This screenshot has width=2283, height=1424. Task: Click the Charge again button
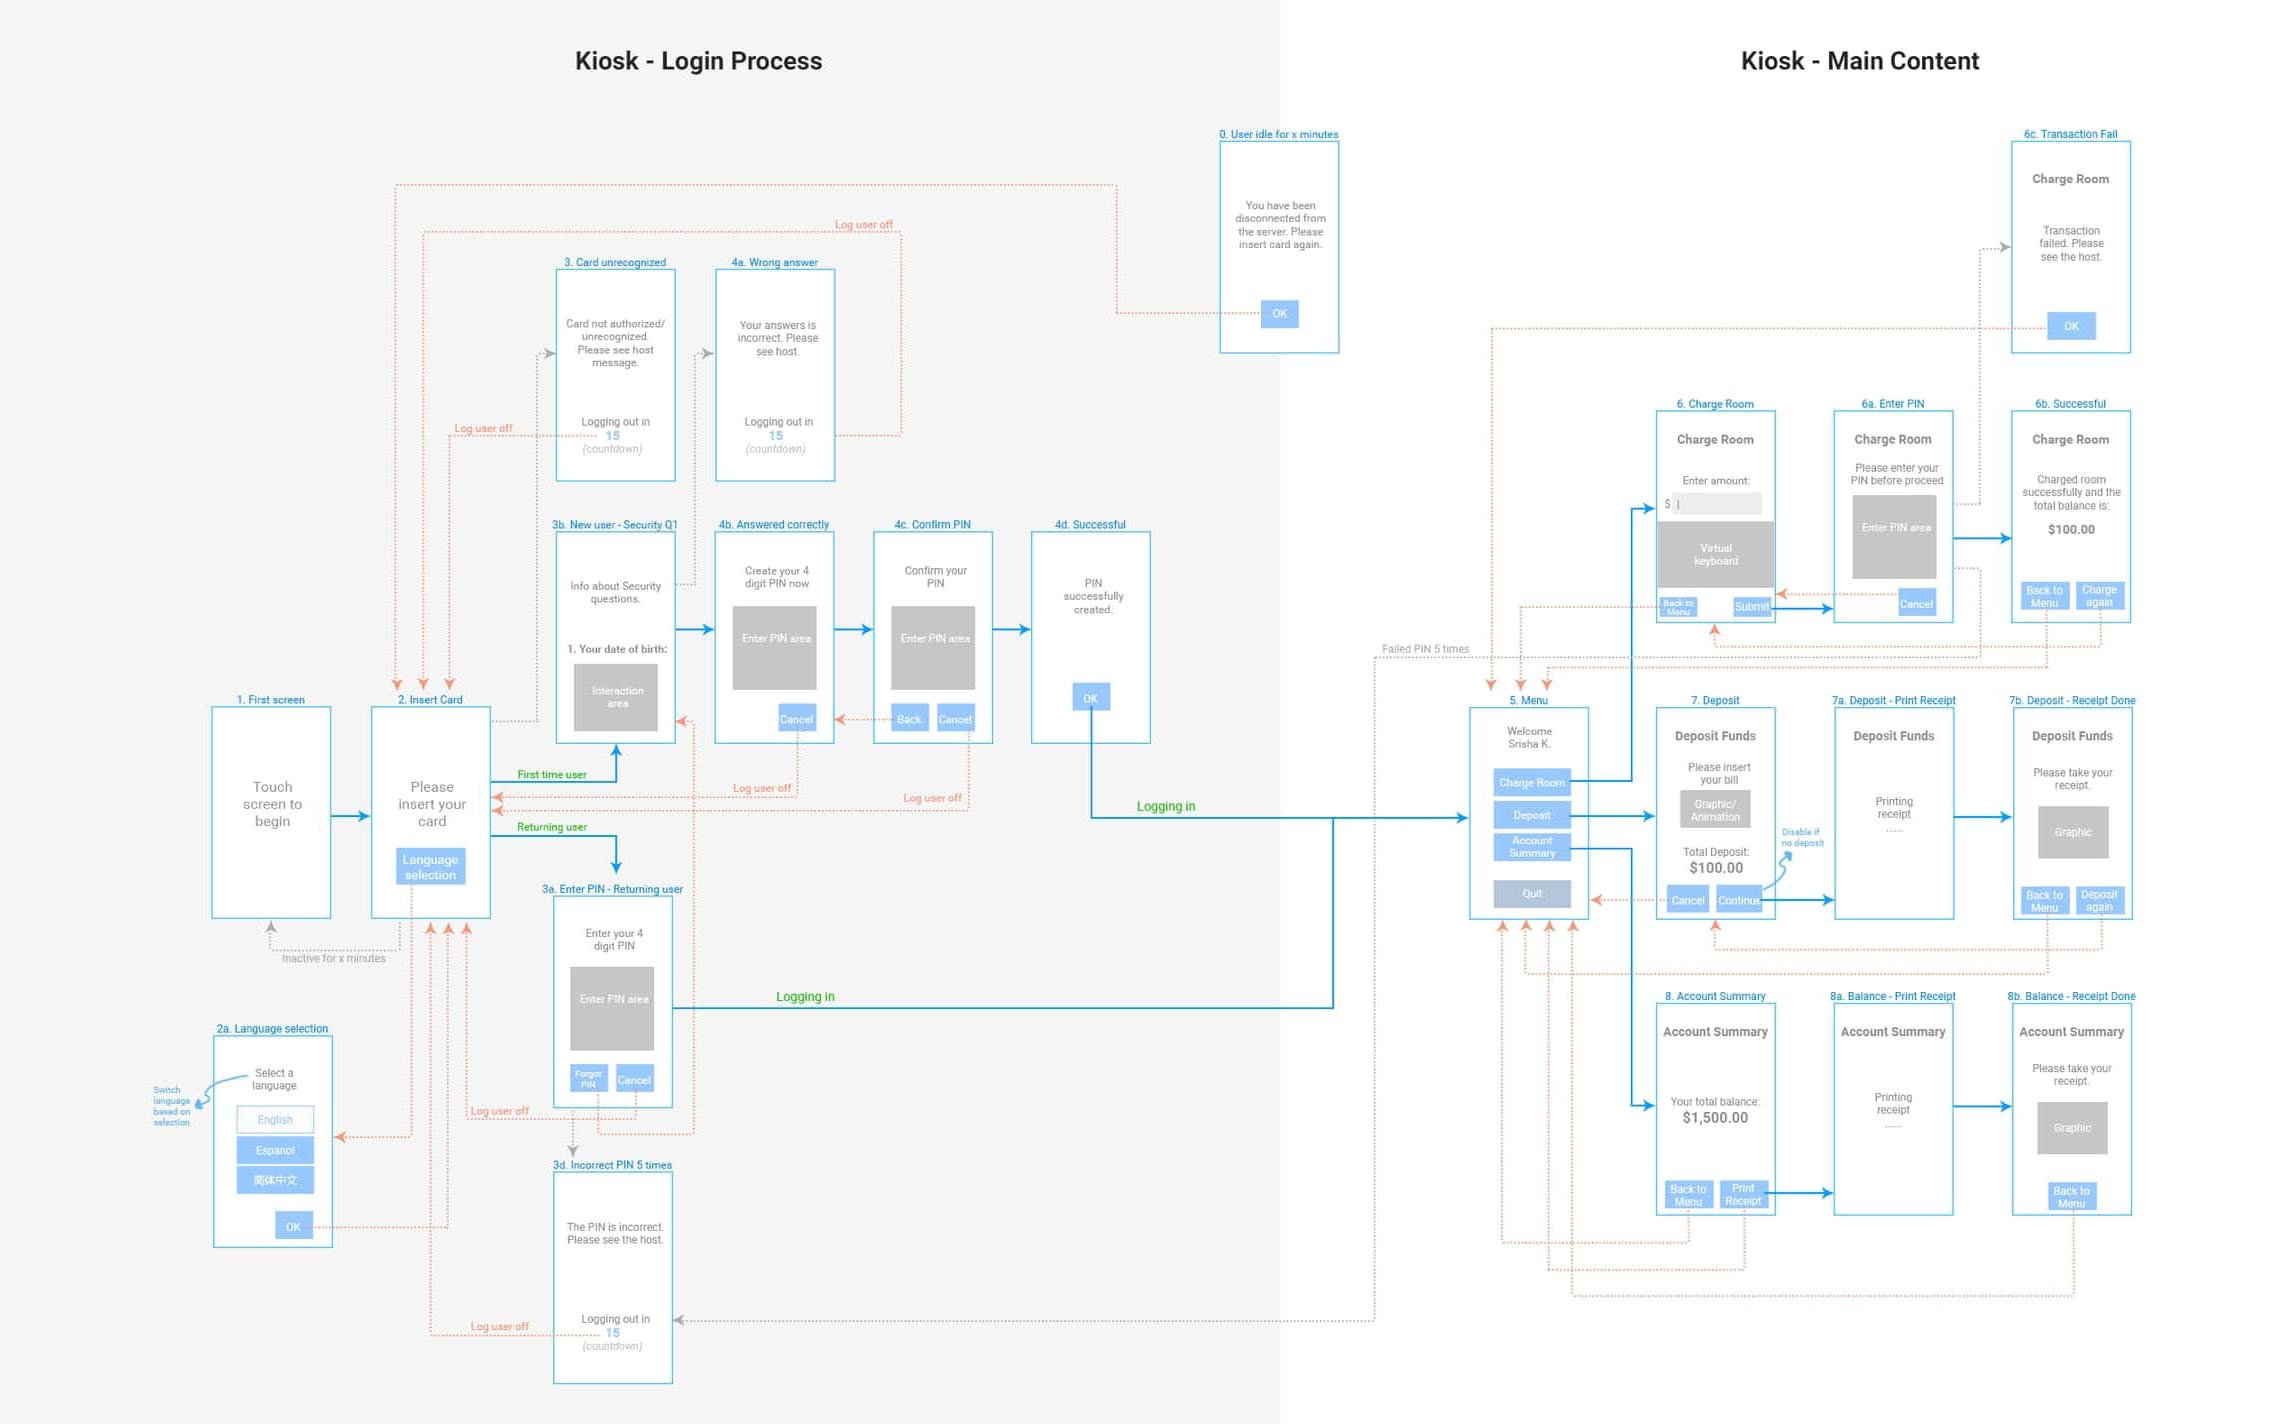click(x=2099, y=596)
